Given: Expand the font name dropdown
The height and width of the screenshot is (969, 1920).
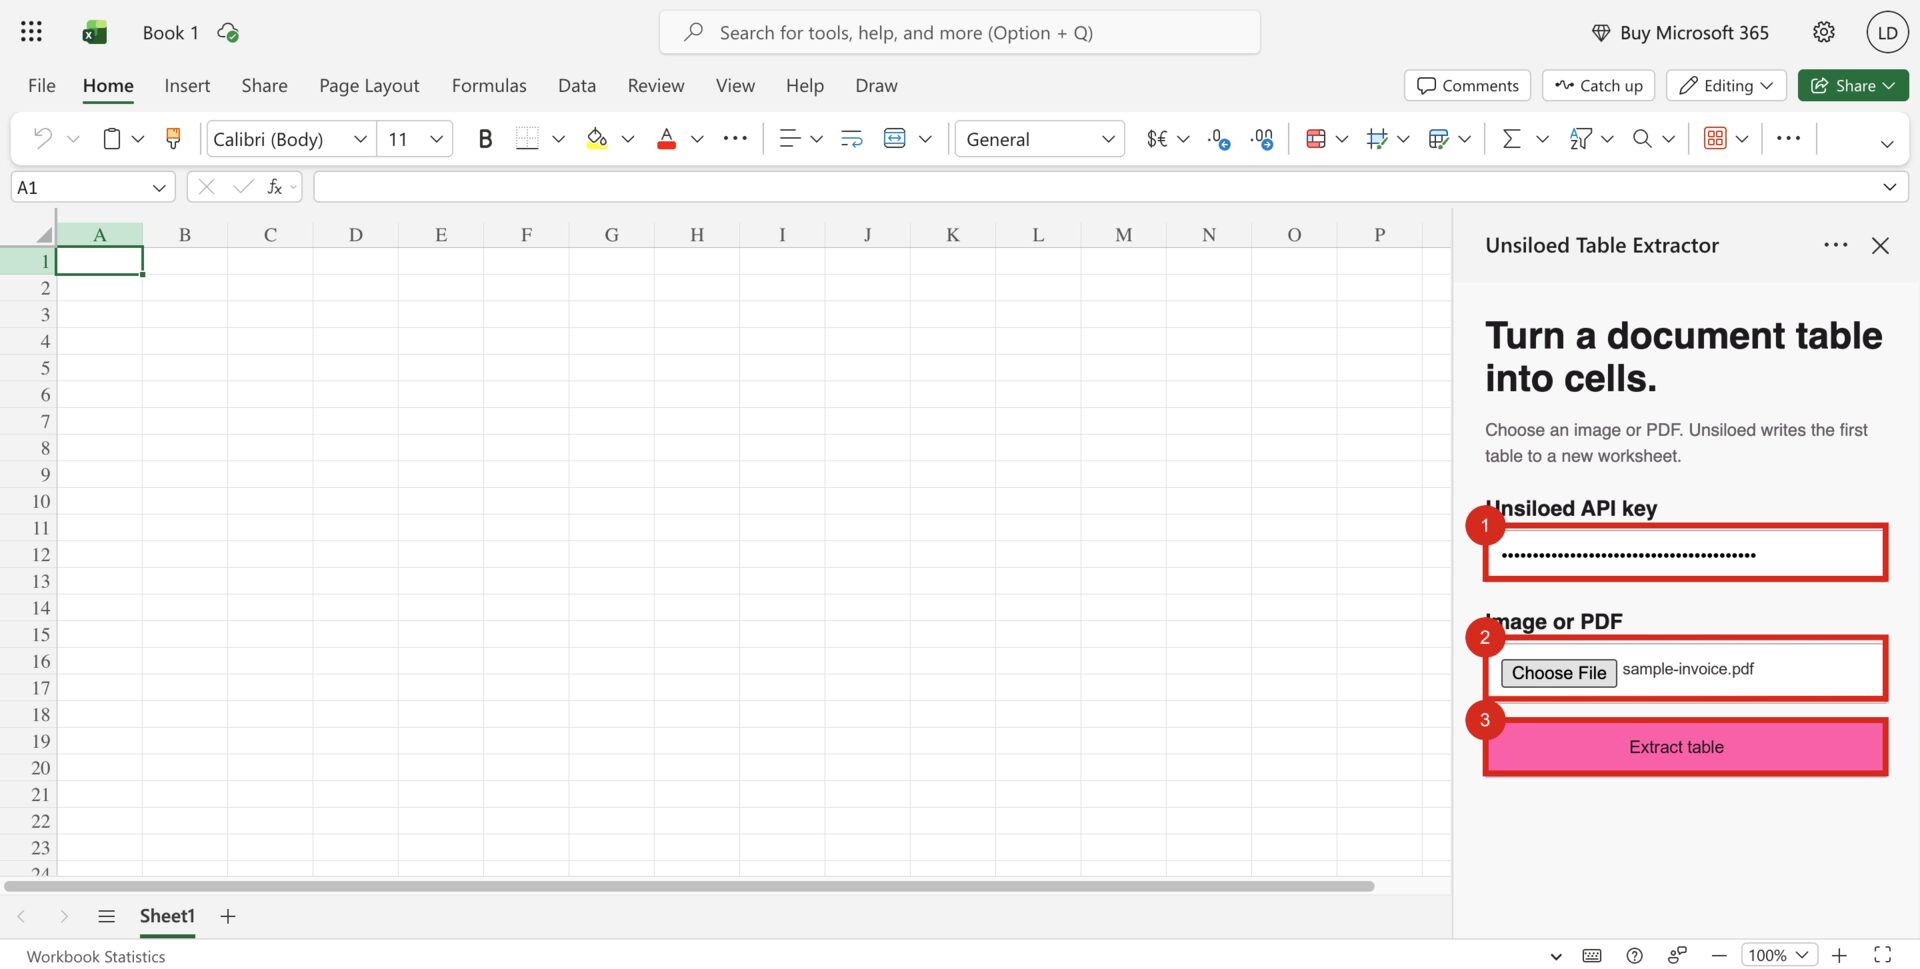Looking at the screenshot, I should tap(360, 139).
